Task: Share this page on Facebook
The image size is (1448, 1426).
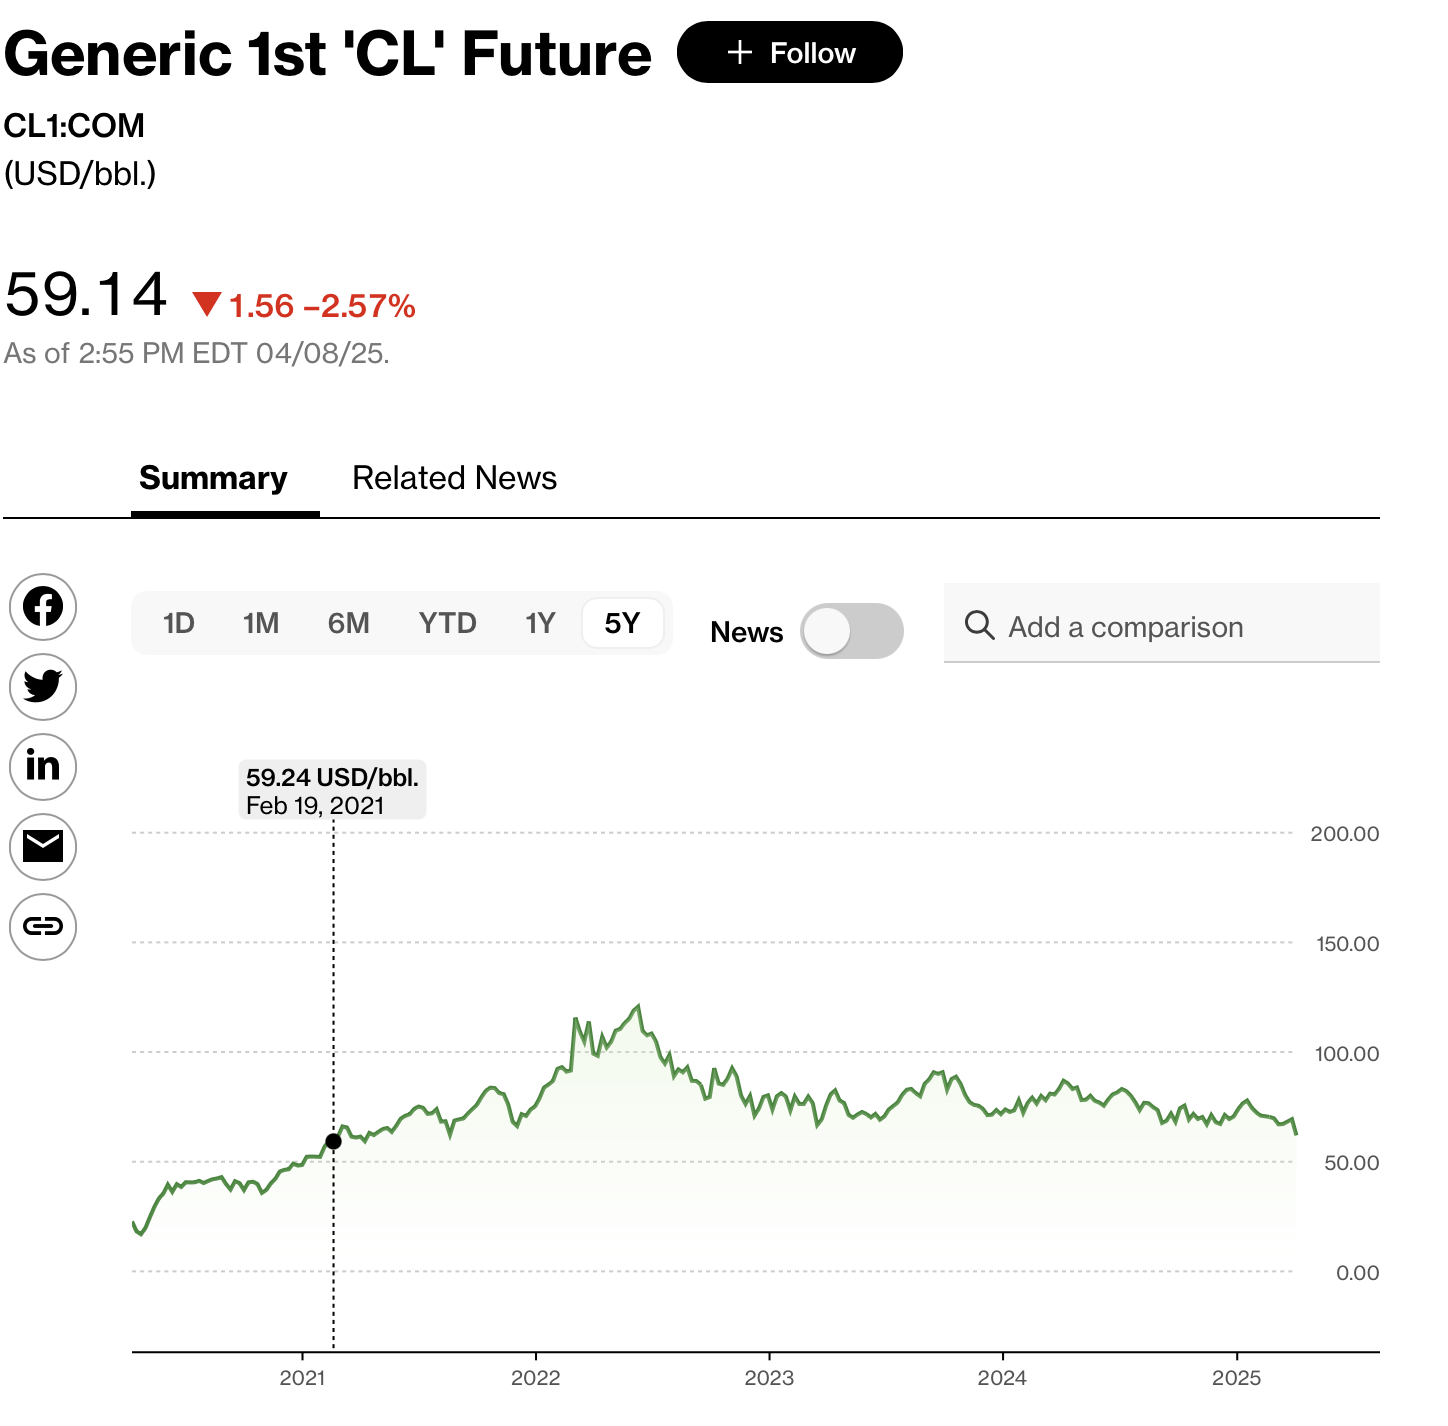Action: pos(43,607)
